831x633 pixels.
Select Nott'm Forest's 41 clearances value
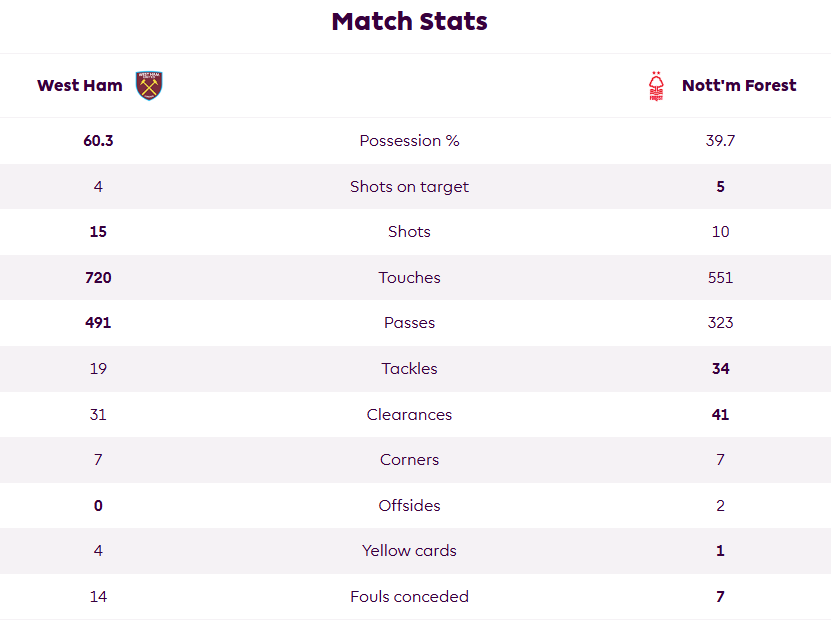coord(720,415)
